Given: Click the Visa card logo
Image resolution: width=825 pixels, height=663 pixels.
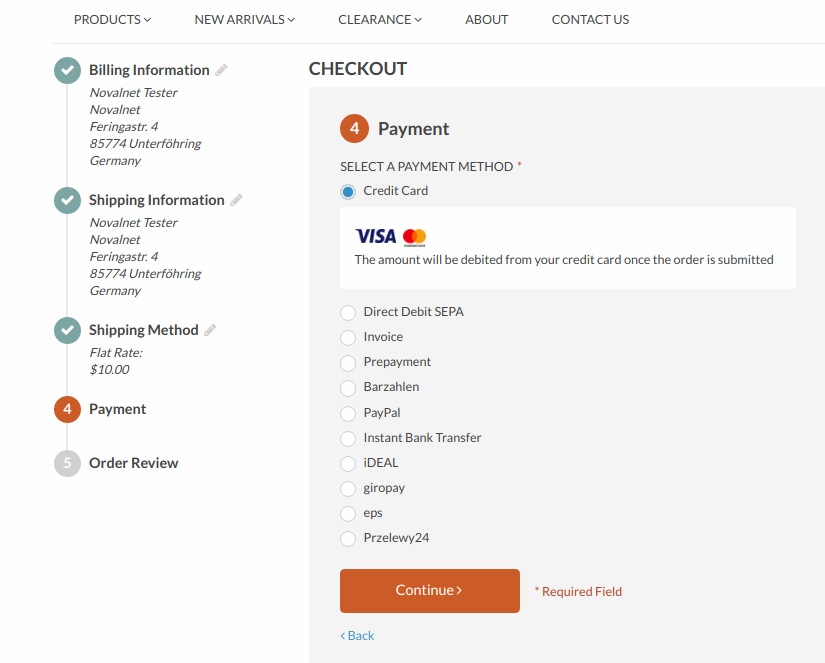Looking at the screenshot, I should 376,236.
